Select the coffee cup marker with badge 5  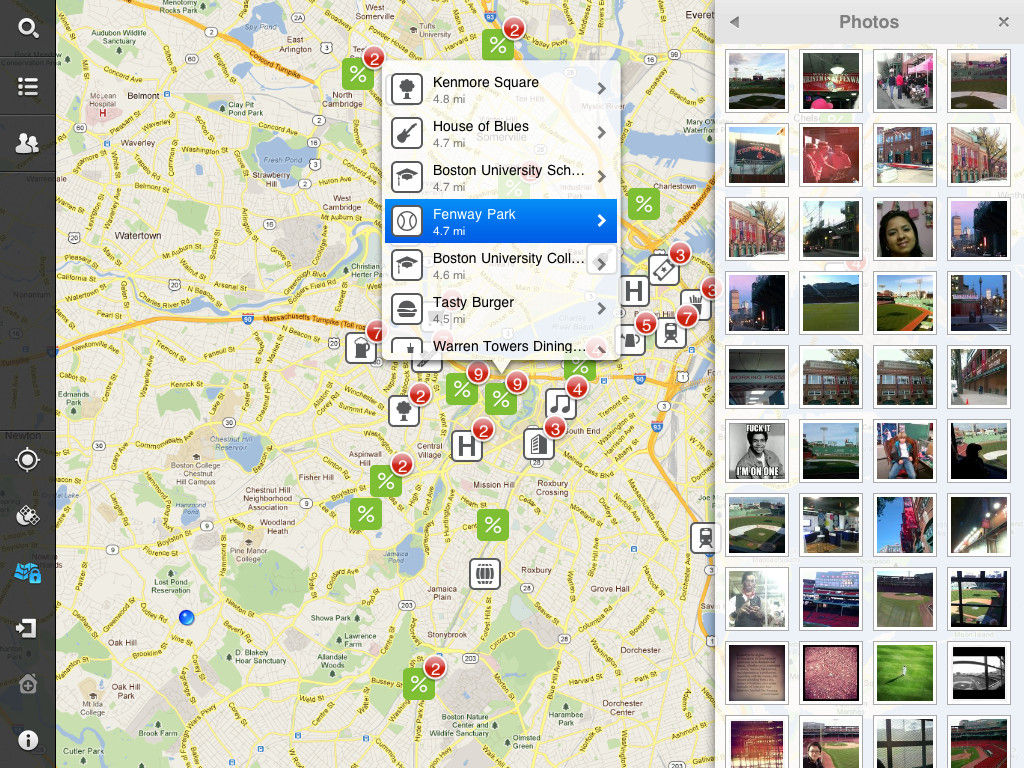pos(630,340)
